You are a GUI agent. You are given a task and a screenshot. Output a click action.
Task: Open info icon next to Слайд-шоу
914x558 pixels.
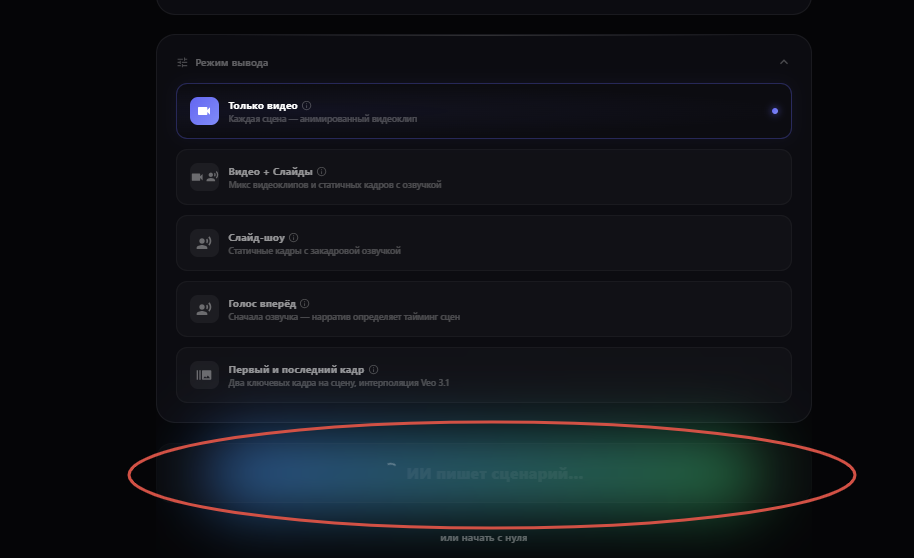tap(294, 237)
